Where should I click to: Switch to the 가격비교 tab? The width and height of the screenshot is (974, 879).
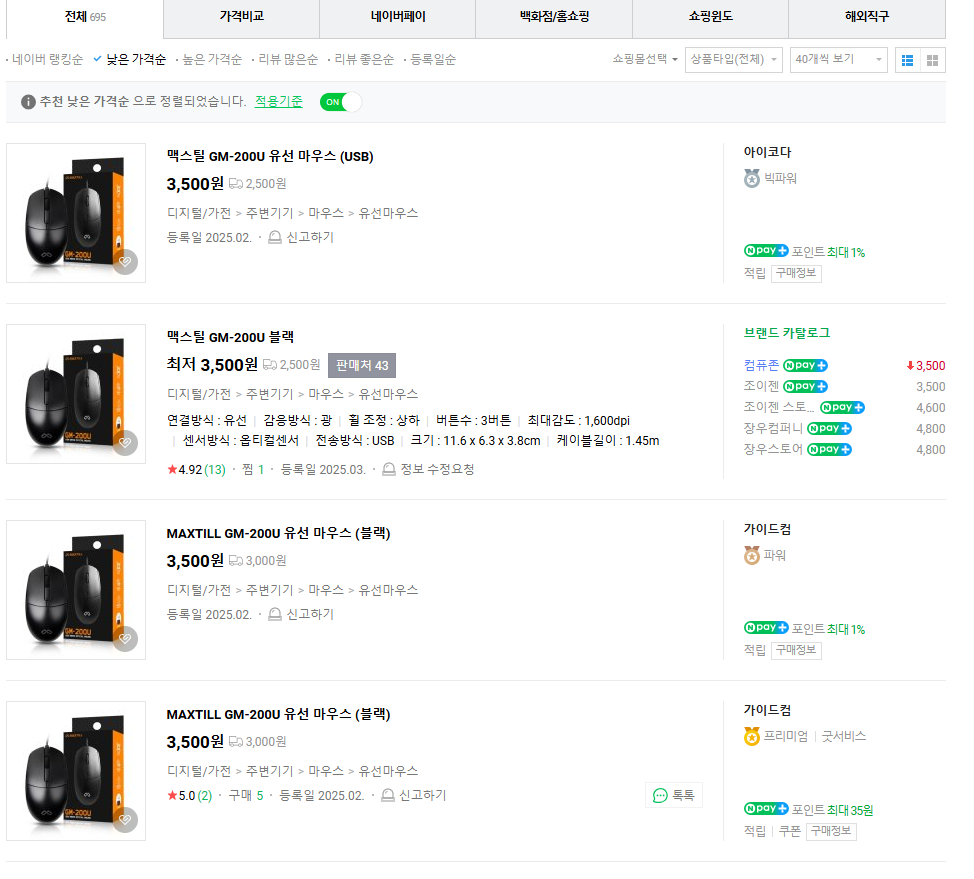(x=242, y=17)
